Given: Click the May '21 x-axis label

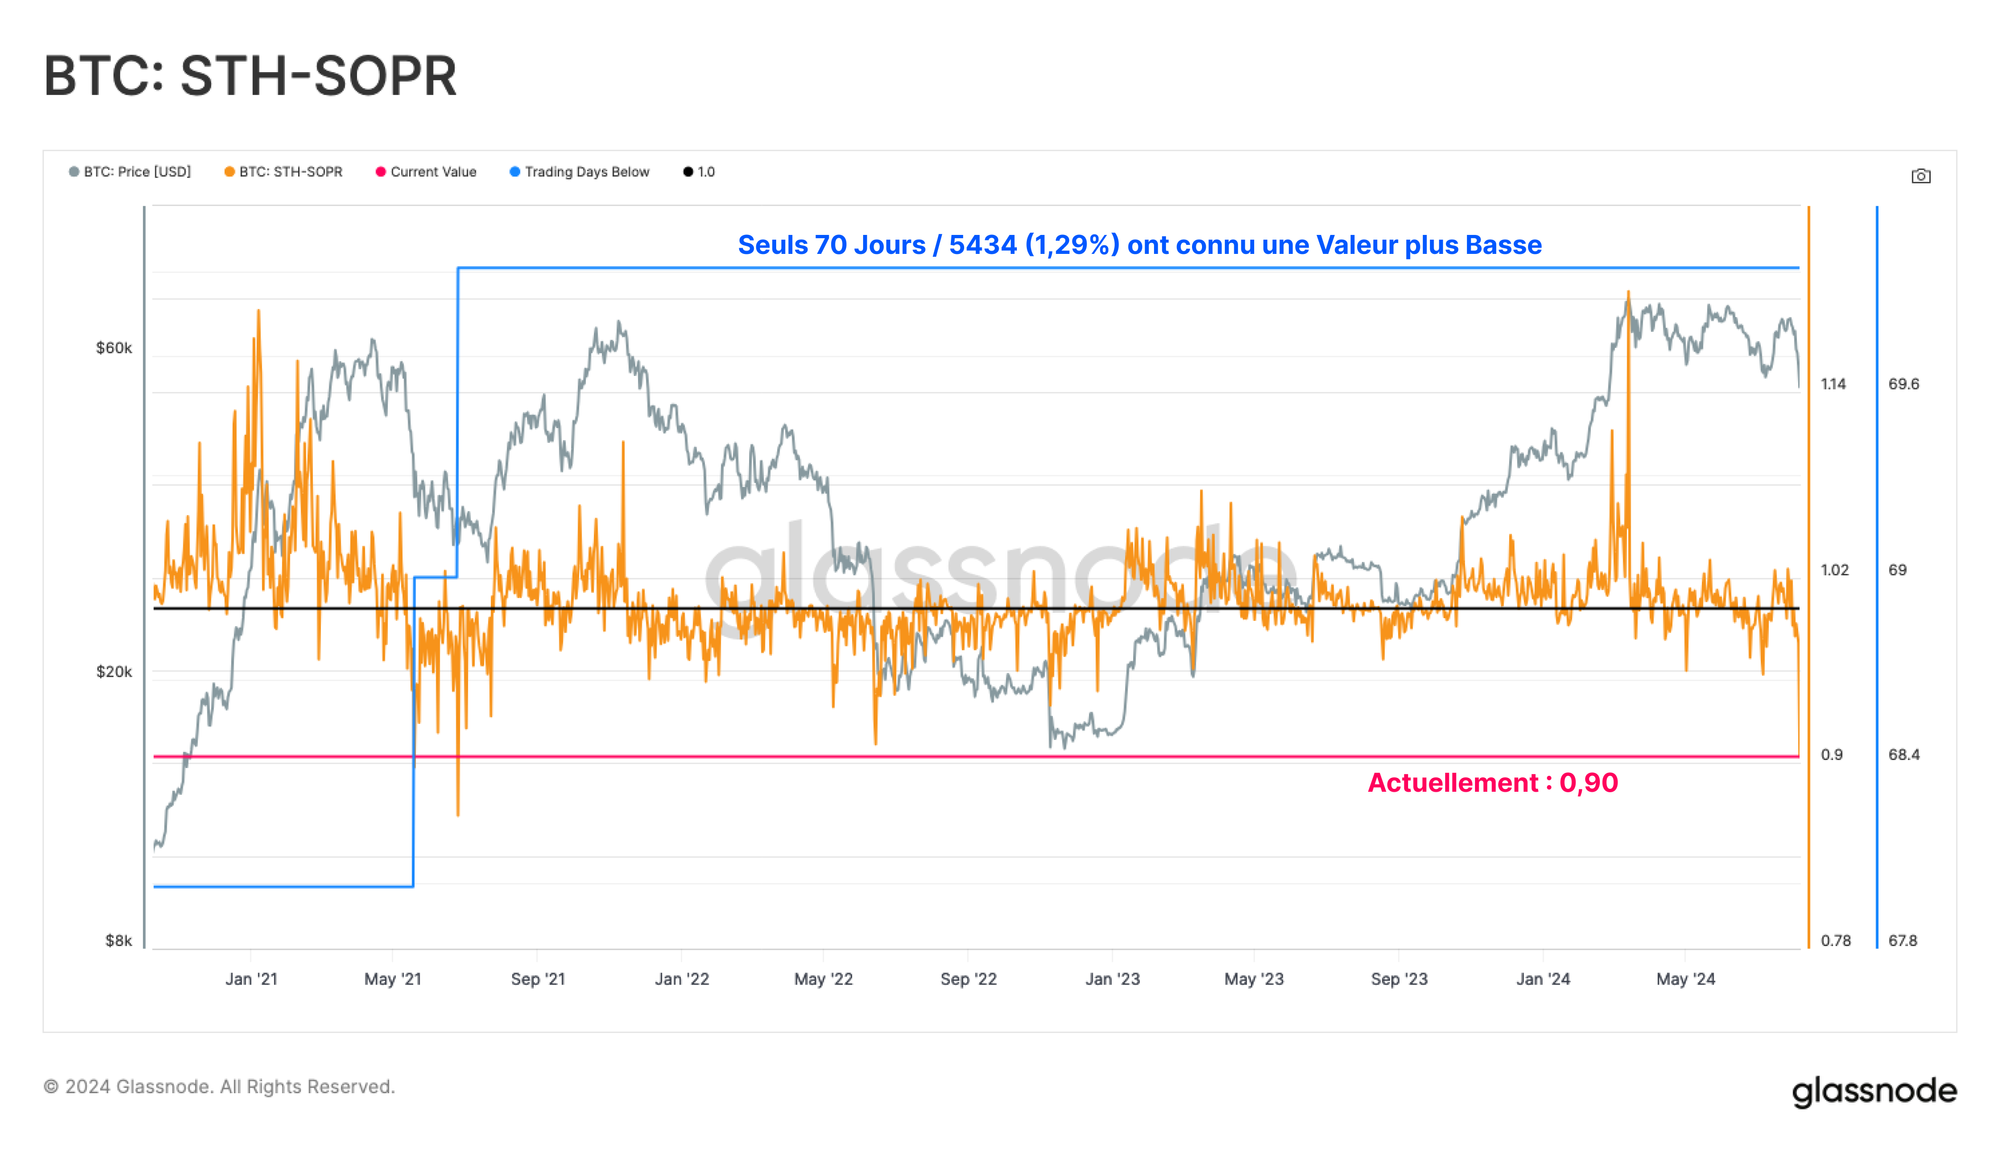Looking at the screenshot, I should (x=392, y=979).
